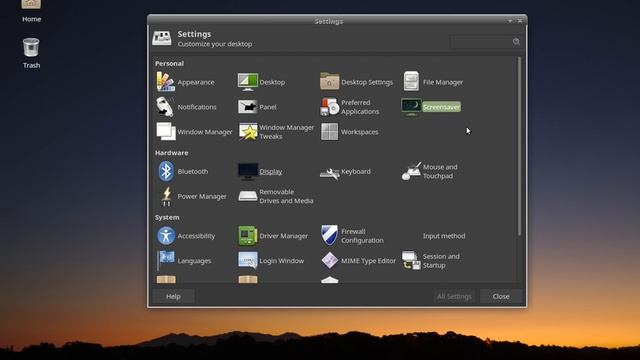Click the Settings header toolbox icon
This screenshot has height=360, width=640.
pyautogui.click(x=162, y=38)
